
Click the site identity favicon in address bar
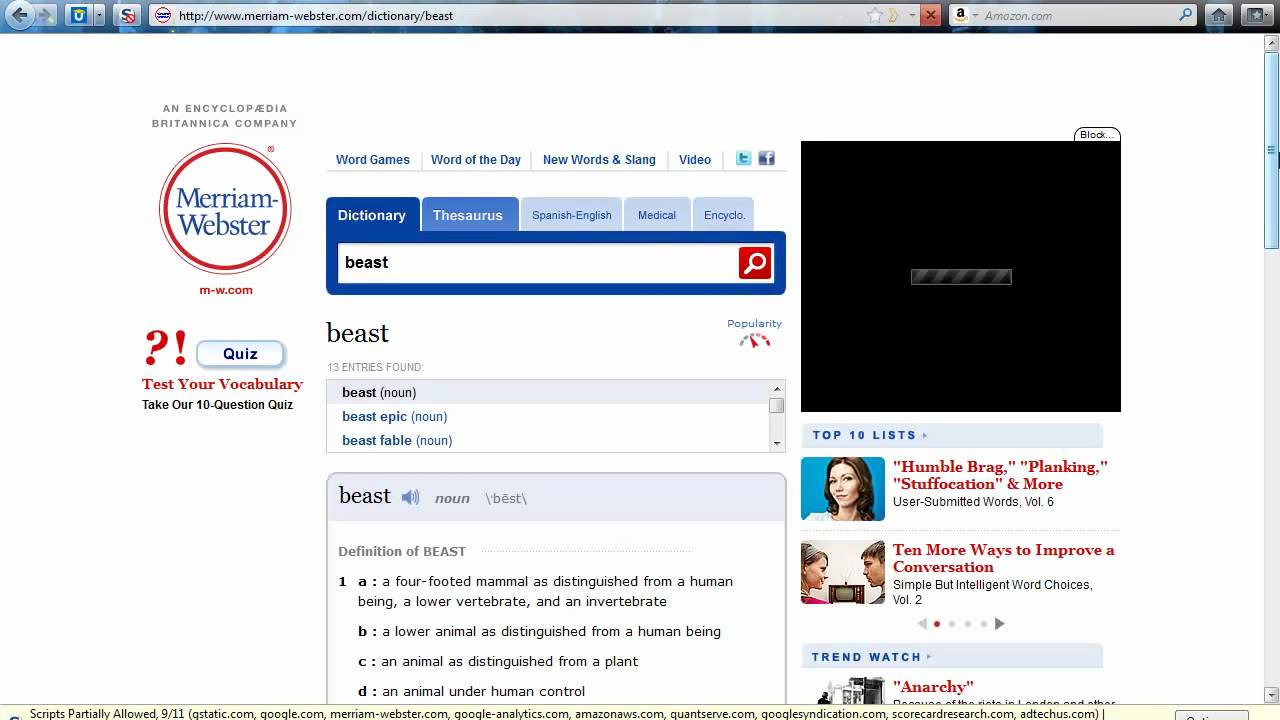coord(163,15)
